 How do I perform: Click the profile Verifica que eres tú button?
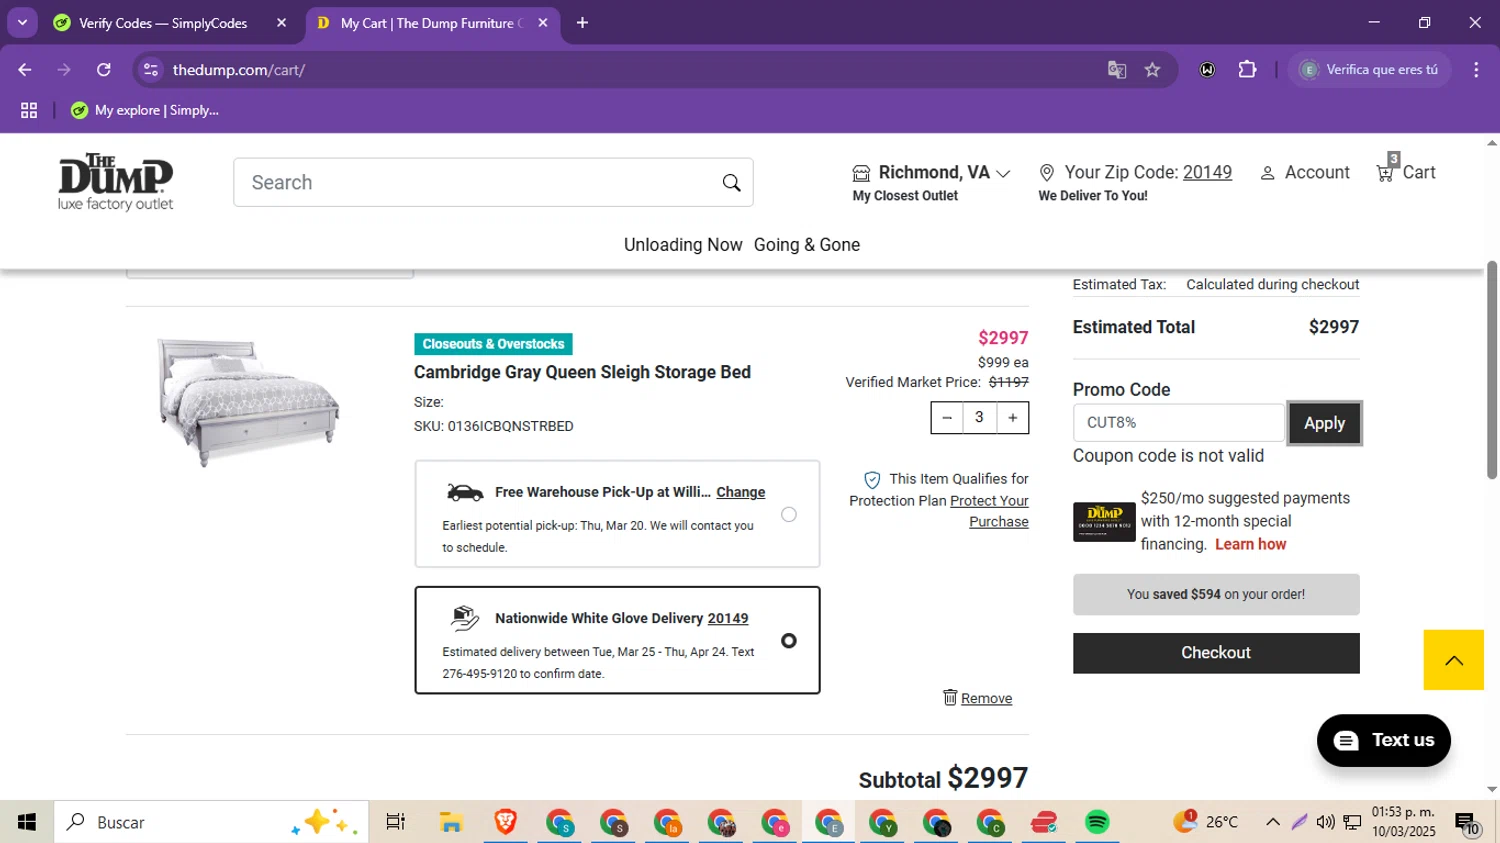(1369, 69)
